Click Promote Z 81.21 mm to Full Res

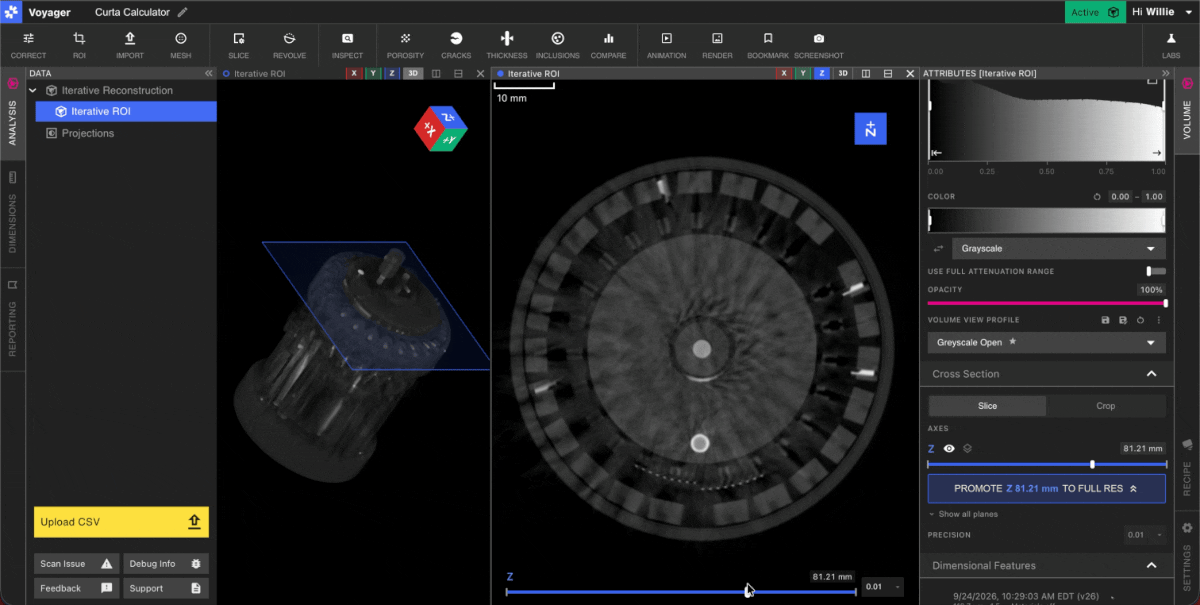1046,488
